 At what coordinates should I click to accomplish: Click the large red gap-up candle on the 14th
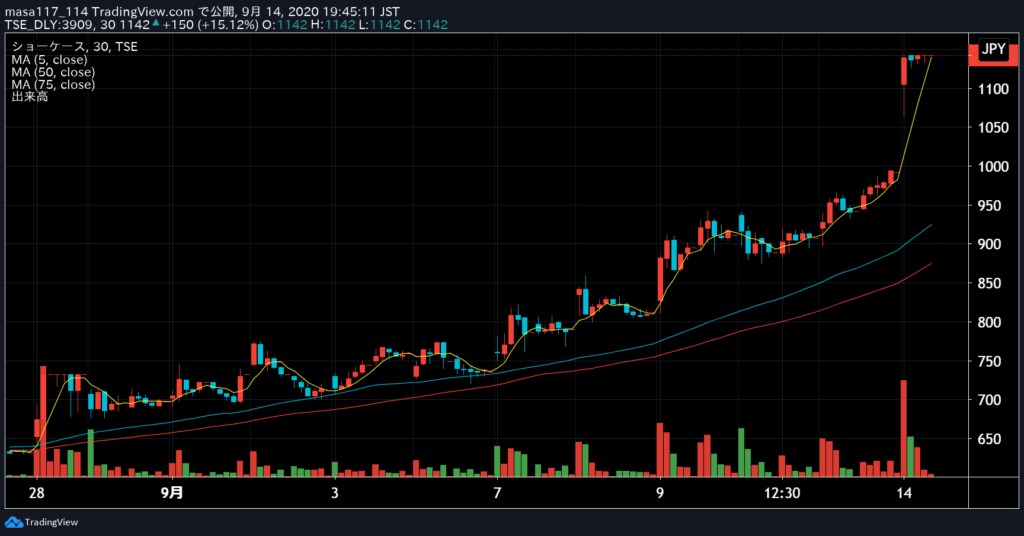tap(904, 71)
